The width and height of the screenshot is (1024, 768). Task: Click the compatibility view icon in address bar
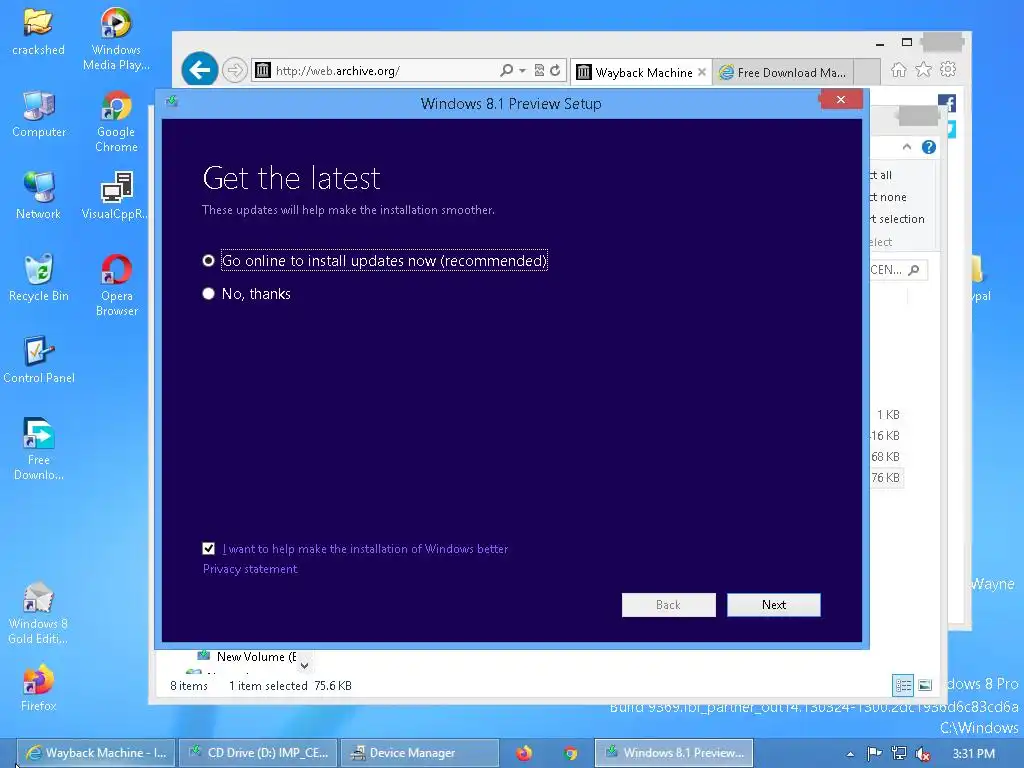pos(539,71)
